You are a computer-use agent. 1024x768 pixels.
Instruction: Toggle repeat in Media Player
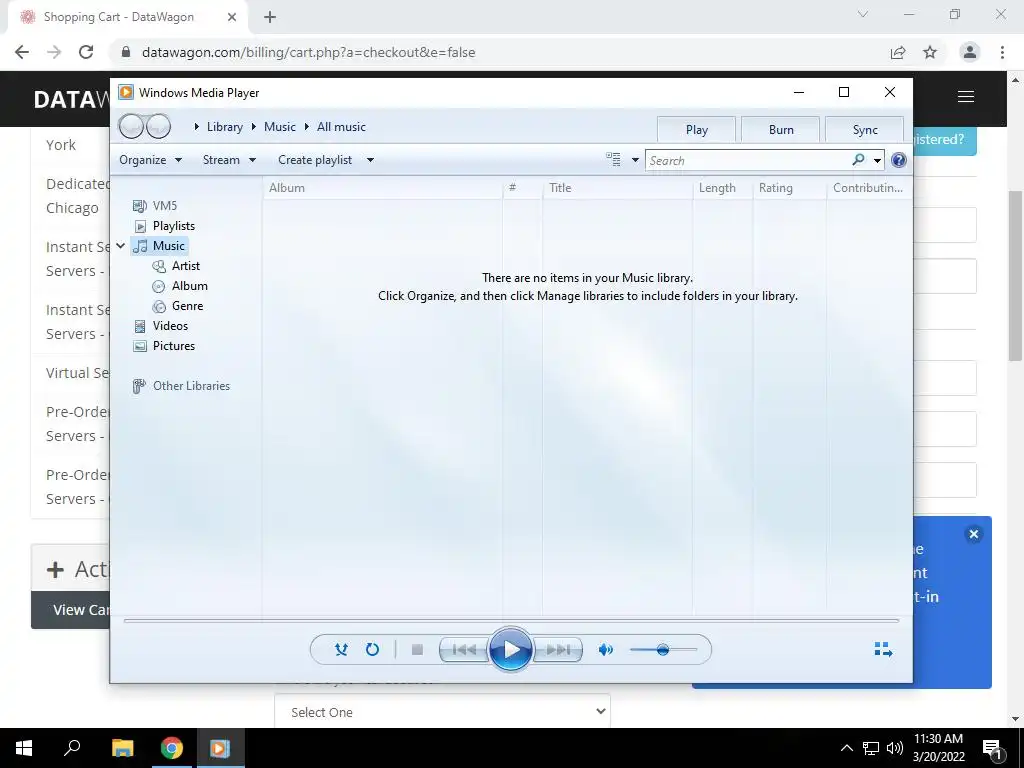coord(372,649)
